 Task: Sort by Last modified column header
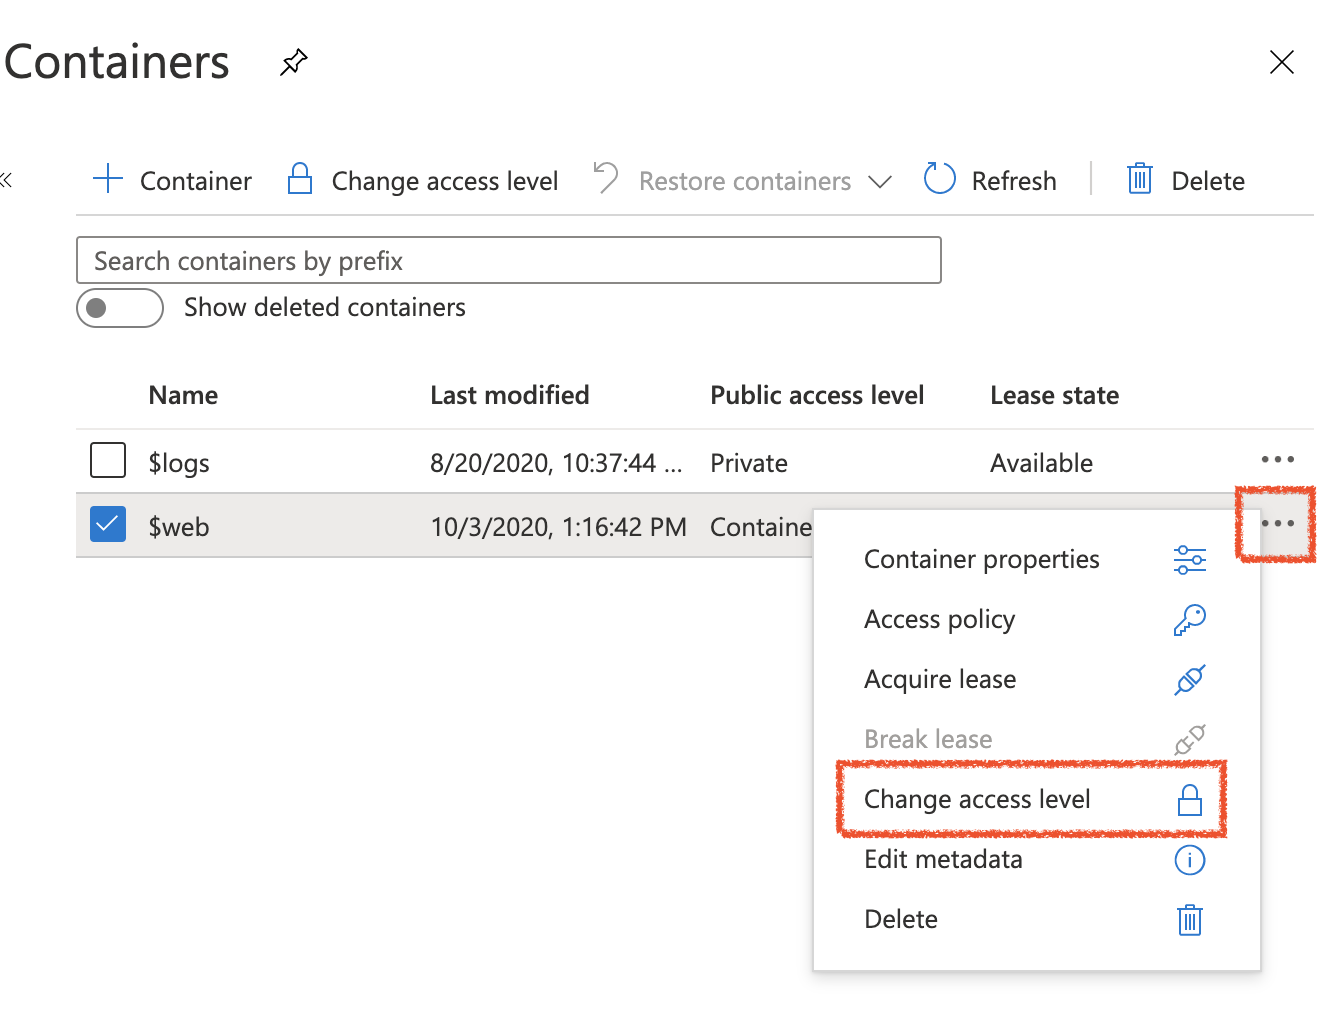[509, 395]
